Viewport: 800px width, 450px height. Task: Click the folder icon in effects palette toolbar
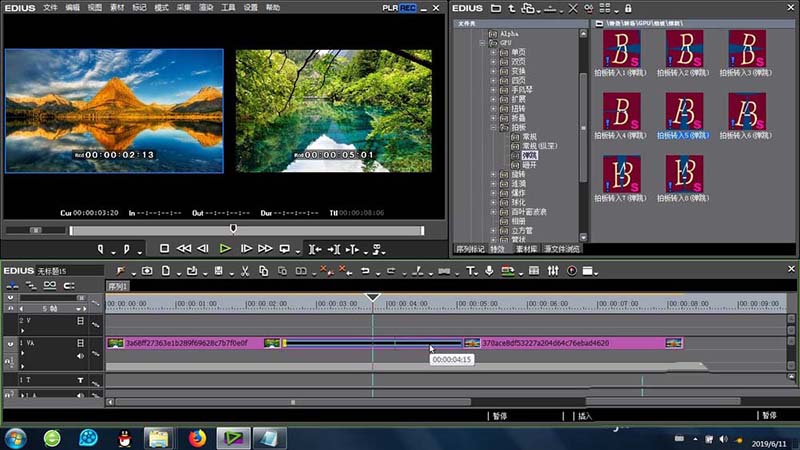[495, 8]
